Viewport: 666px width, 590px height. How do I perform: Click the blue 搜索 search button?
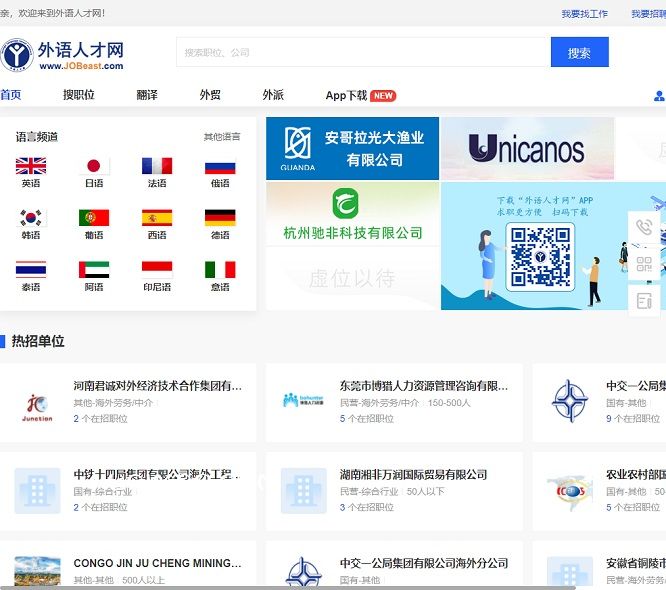coord(579,52)
